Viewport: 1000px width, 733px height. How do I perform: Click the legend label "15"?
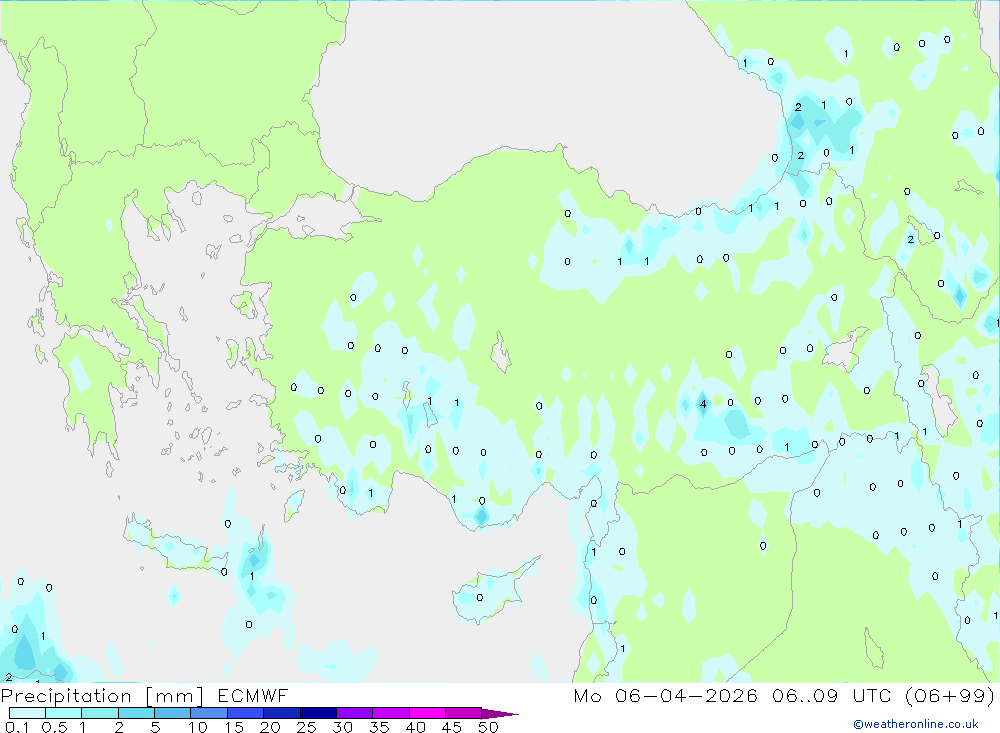234,727
